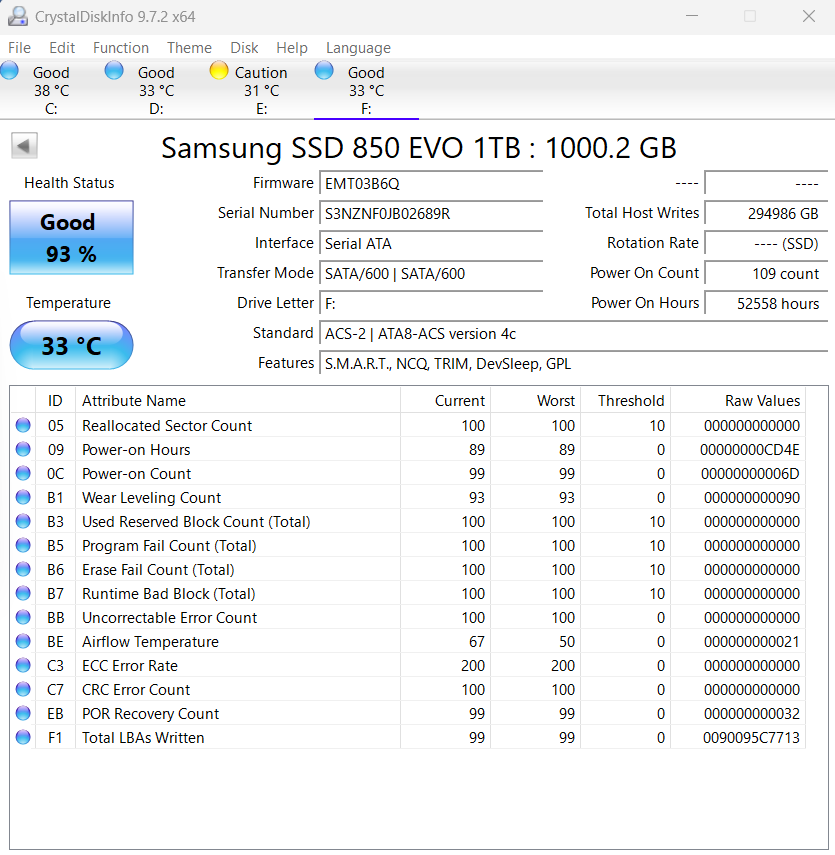This screenshot has width=835, height=855.
Task: Click status orb of Uncorrectable Error Count row
Action: point(23,617)
